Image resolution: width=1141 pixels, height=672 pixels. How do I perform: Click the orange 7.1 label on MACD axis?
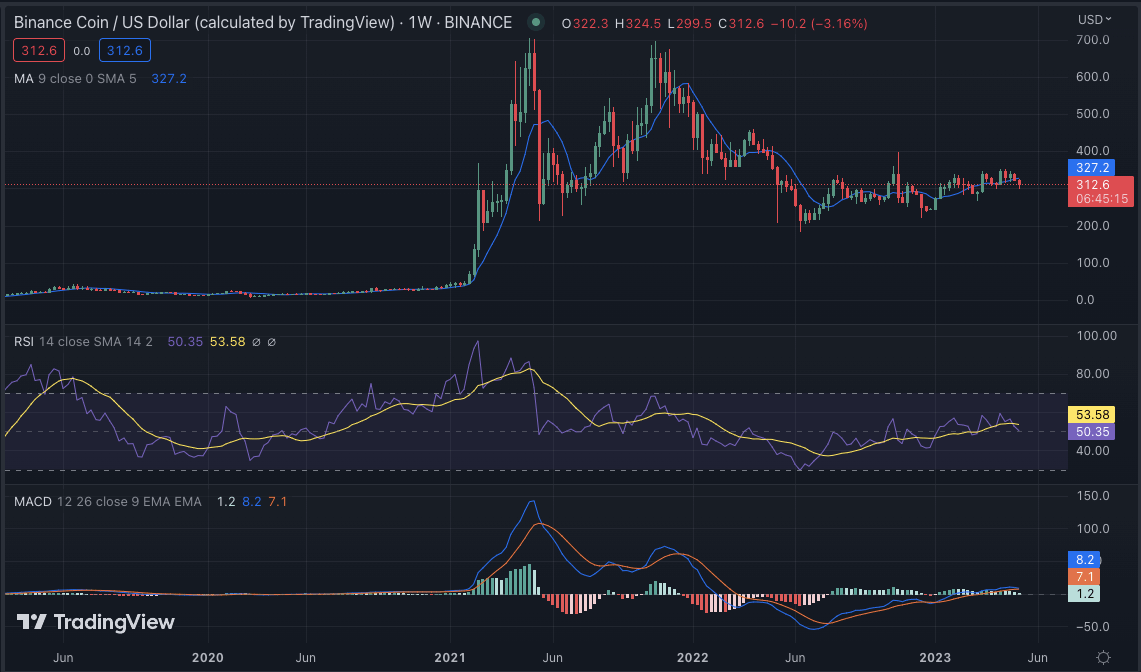(x=1084, y=577)
